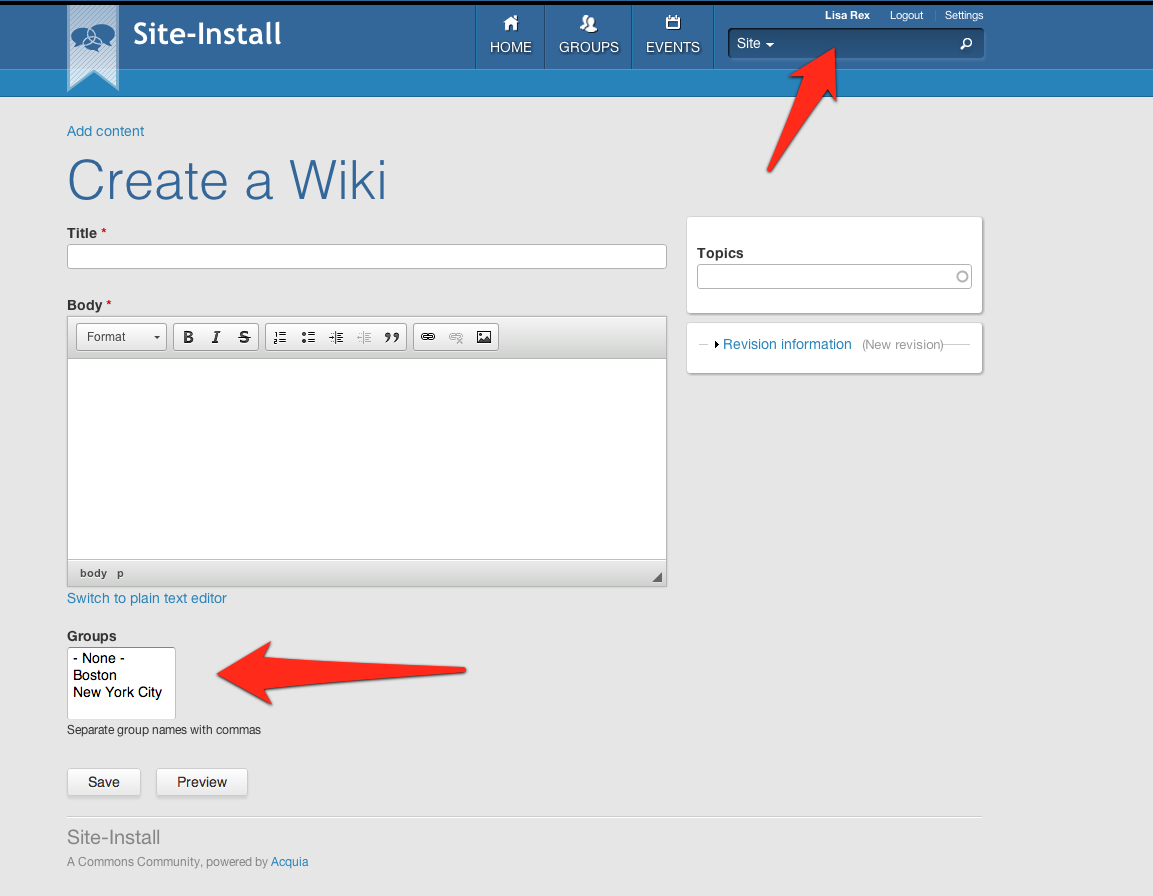
Task: Follow the Add content breadcrumb link
Action: point(105,131)
